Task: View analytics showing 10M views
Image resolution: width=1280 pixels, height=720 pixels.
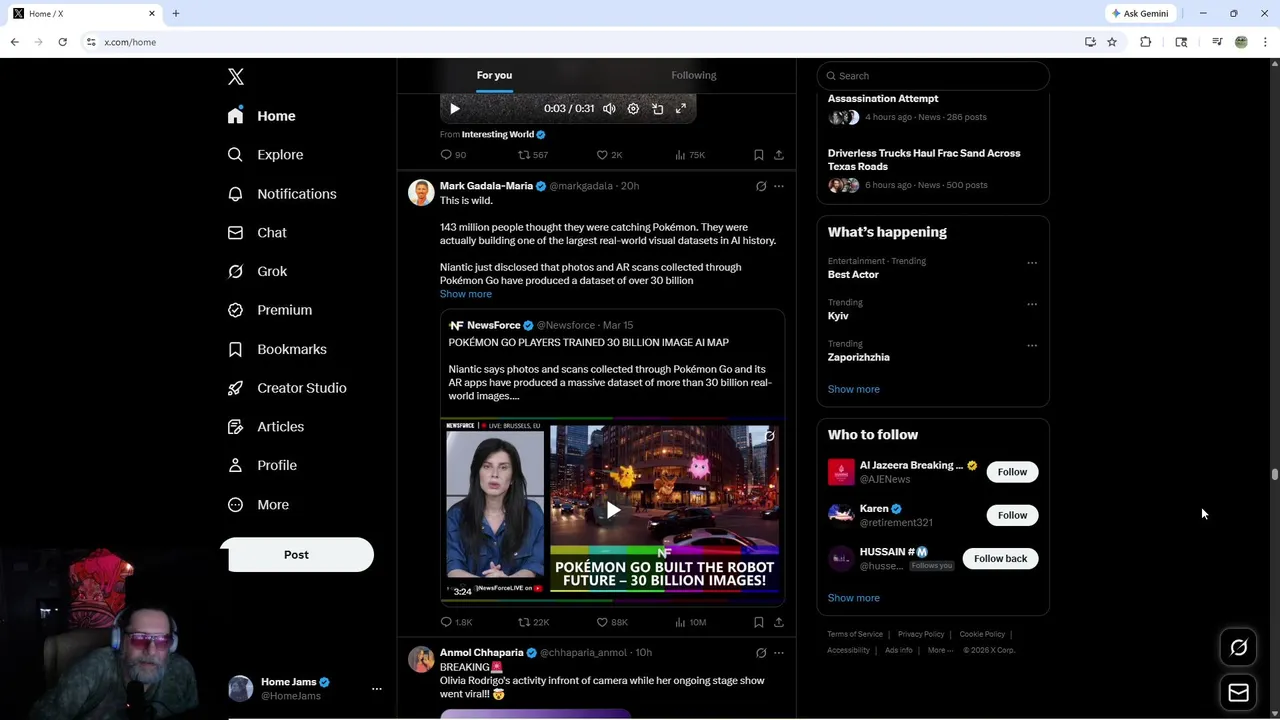Action: point(691,622)
